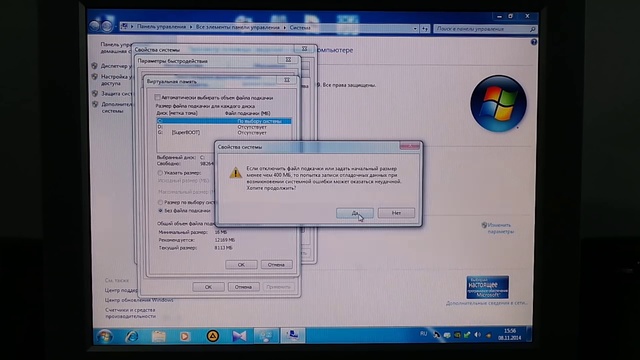Screen dimensions: 640x360
Task: Refresh the Control Panel address bar
Action: click(425, 29)
